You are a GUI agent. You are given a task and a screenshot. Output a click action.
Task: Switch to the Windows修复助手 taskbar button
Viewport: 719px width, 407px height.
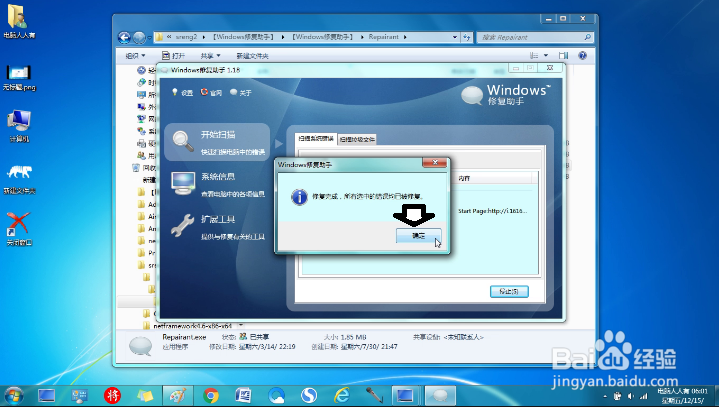(440, 396)
